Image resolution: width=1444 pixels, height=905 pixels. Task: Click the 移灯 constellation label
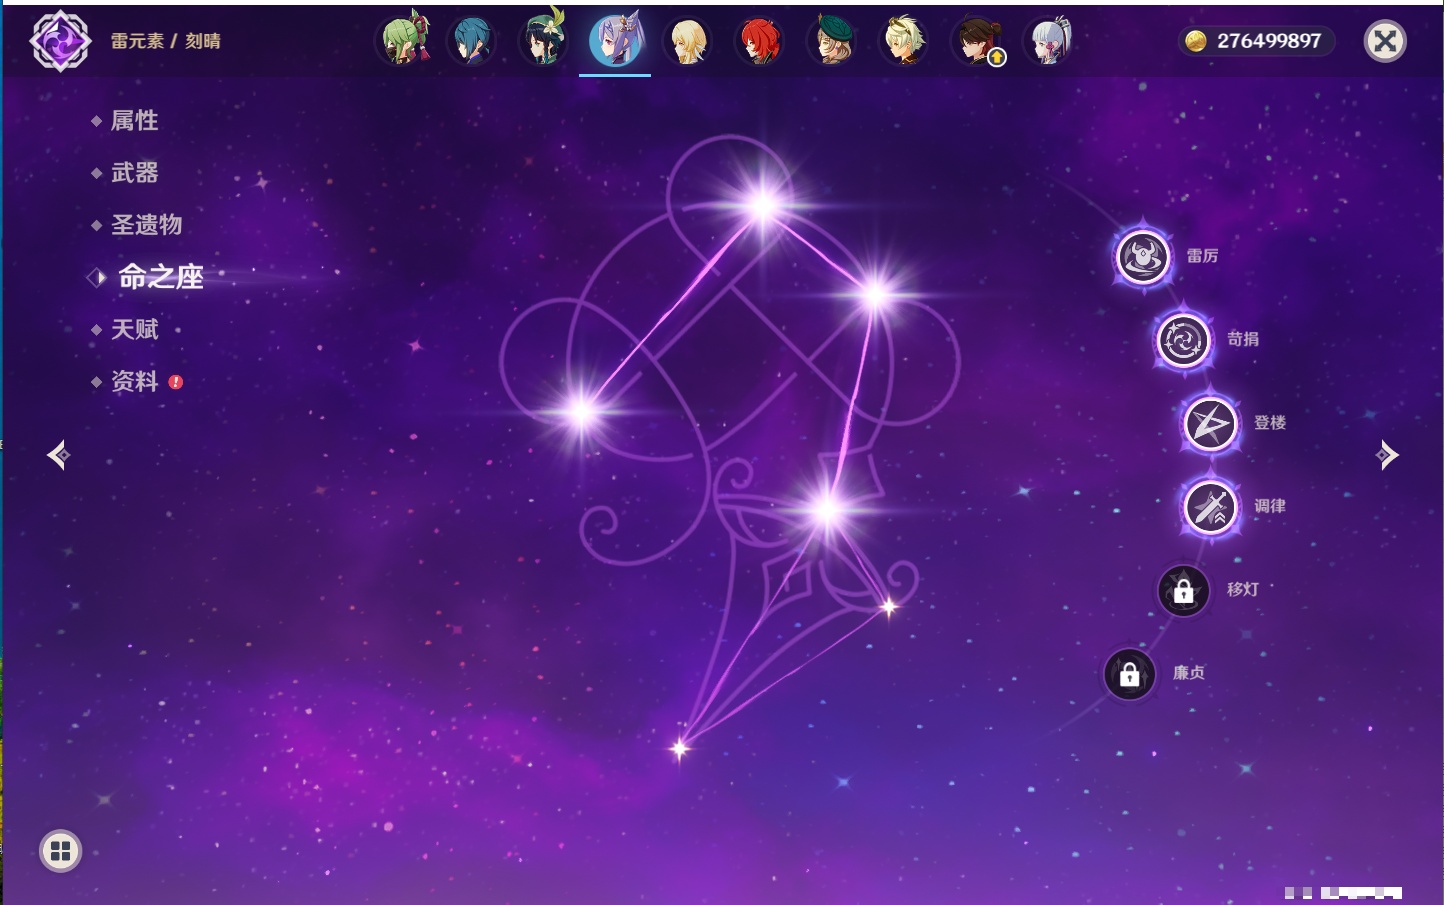coord(1243,589)
